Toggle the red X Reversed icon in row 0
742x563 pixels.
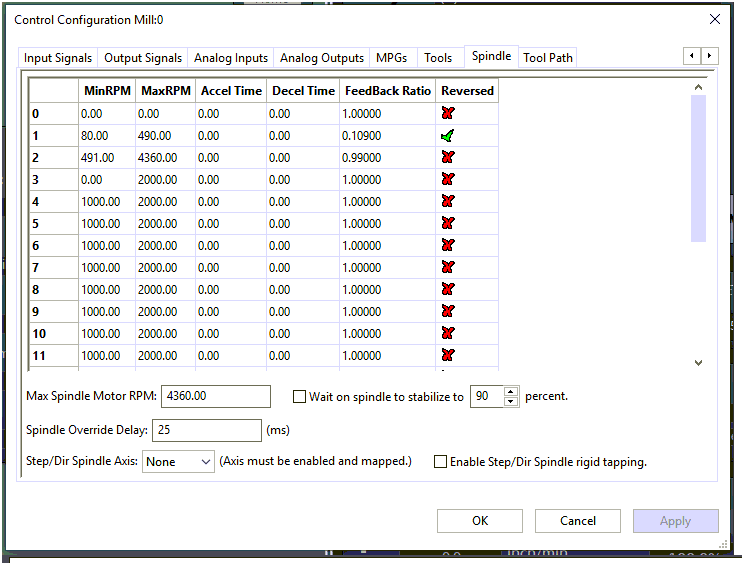[447, 113]
